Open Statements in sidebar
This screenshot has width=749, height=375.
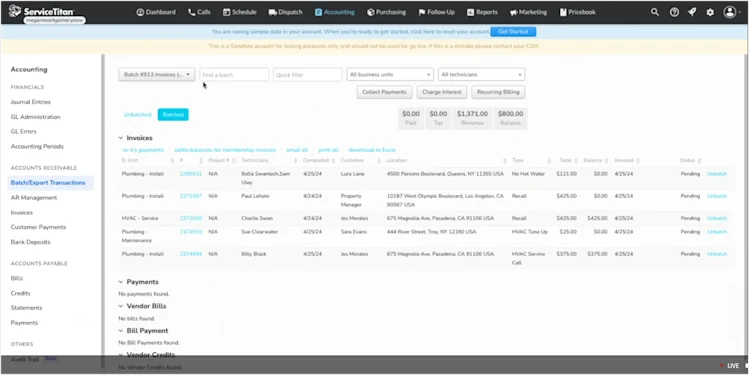(x=26, y=308)
